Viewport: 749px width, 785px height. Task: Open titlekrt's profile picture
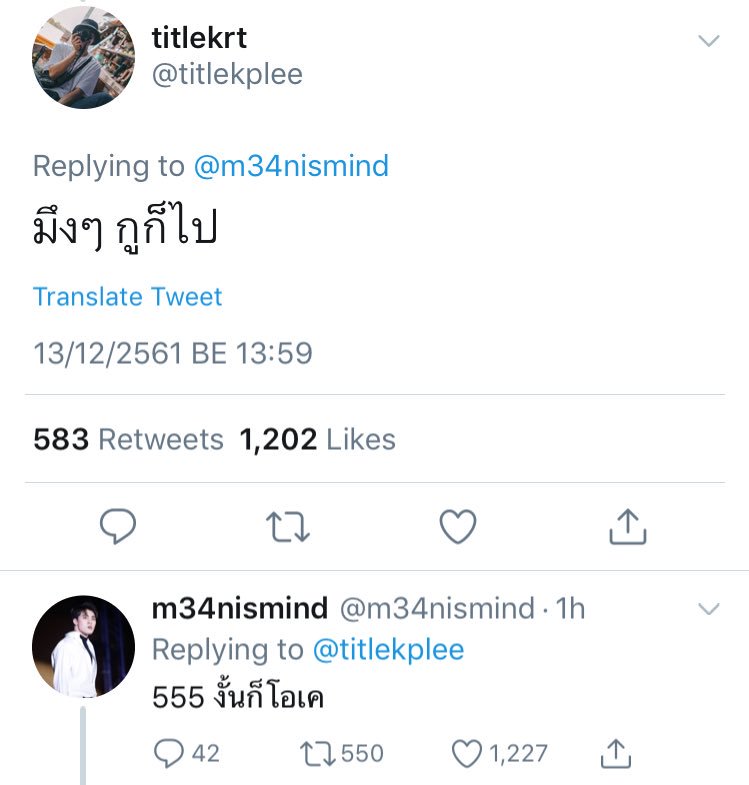[84, 57]
